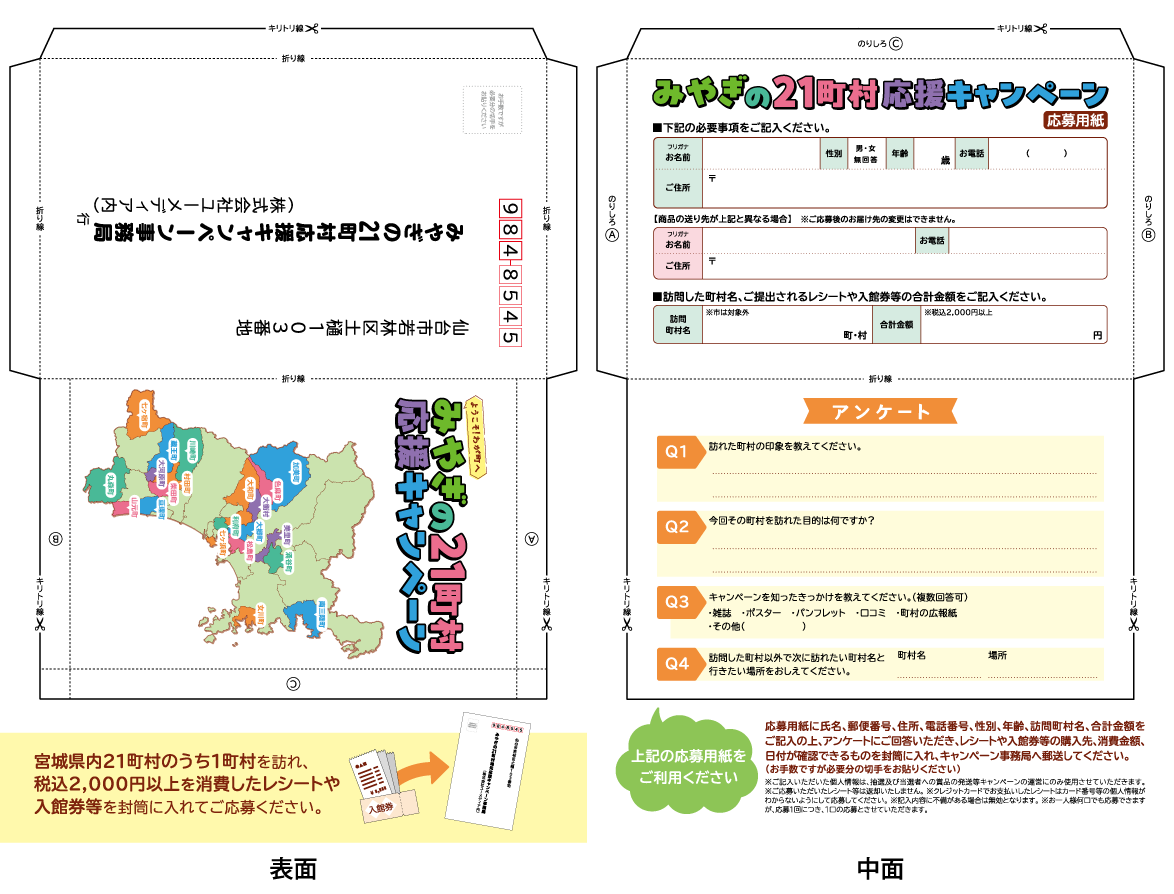The width and height of the screenshot is (1174, 894).
Task: Click the アンケート orange banner
Action: pyautogui.click(x=880, y=411)
